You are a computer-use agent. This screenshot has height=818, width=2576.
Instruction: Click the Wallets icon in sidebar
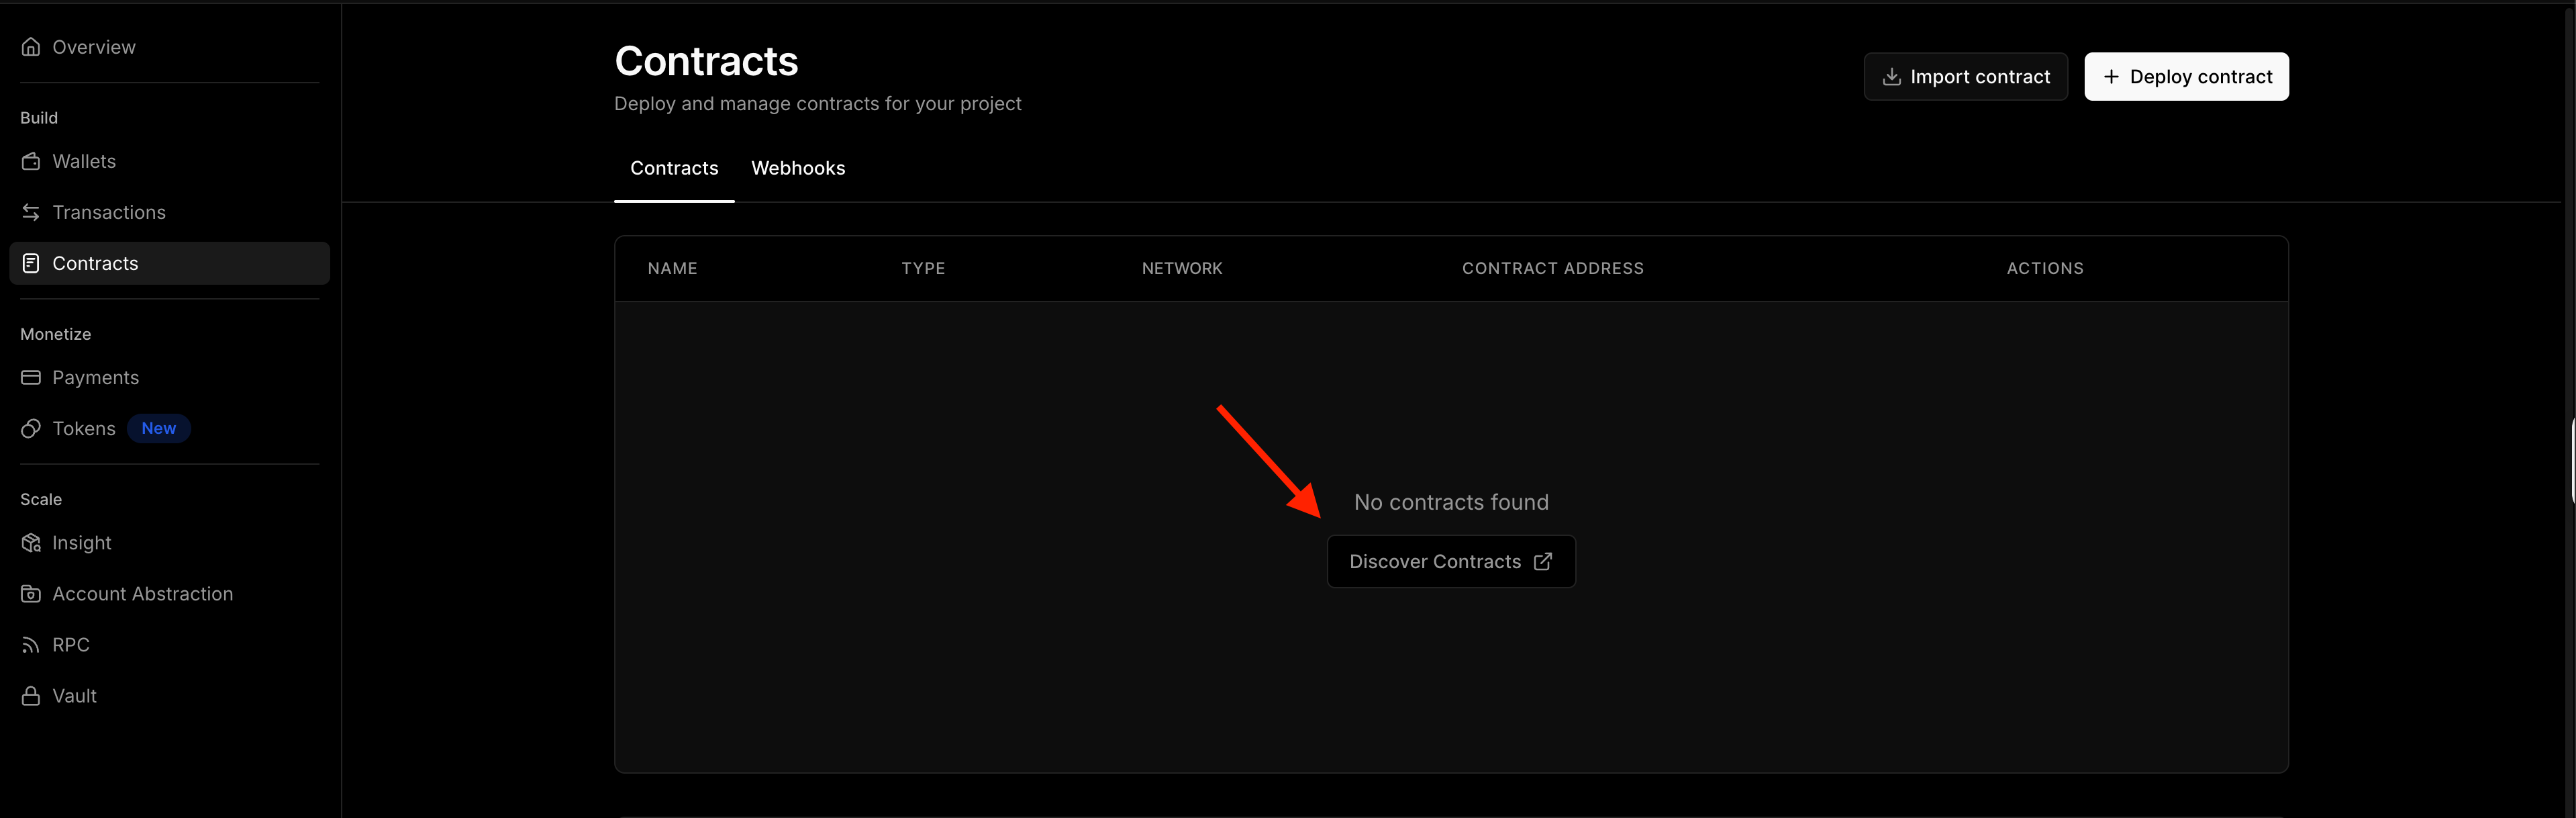pyautogui.click(x=31, y=161)
